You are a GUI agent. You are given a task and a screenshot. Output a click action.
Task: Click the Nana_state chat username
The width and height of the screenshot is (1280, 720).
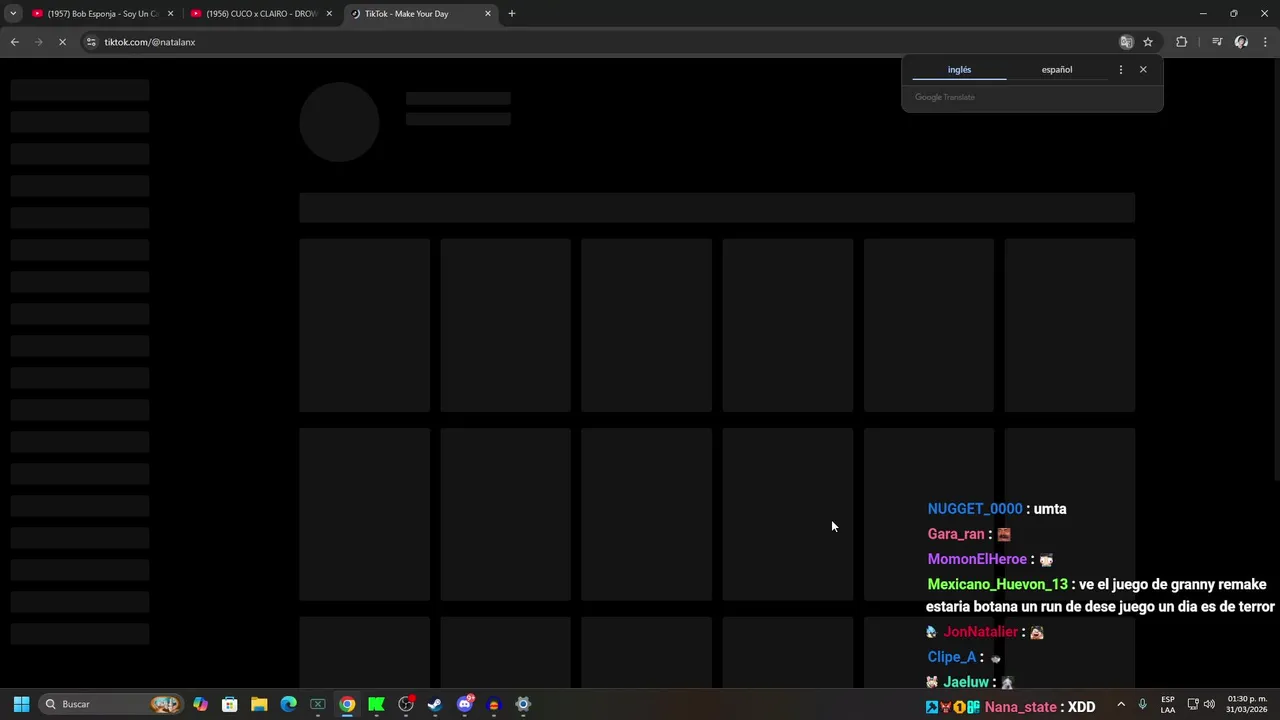point(1020,707)
